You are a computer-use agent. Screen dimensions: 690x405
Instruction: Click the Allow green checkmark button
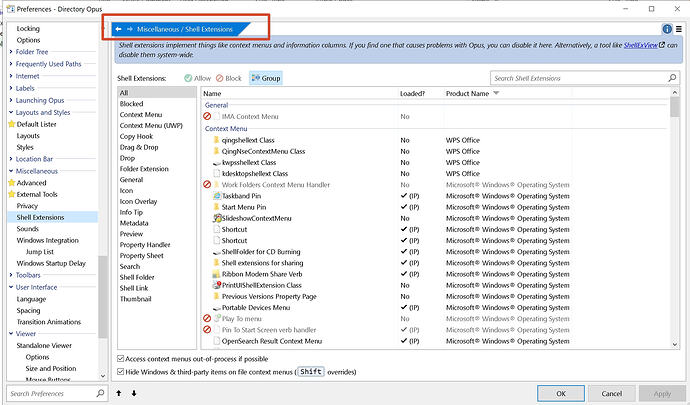[x=198, y=78]
